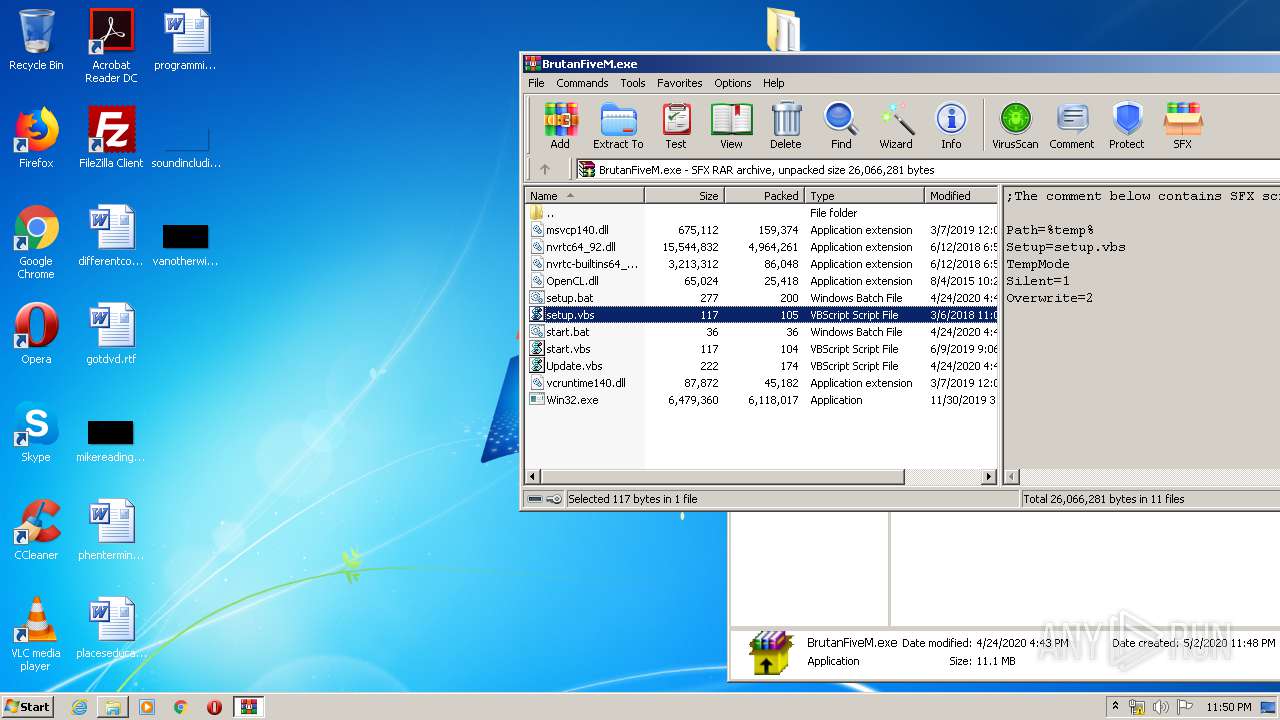This screenshot has height=720, width=1280.
Task: Click the Windows Start button
Action: (x=28, y=706)
